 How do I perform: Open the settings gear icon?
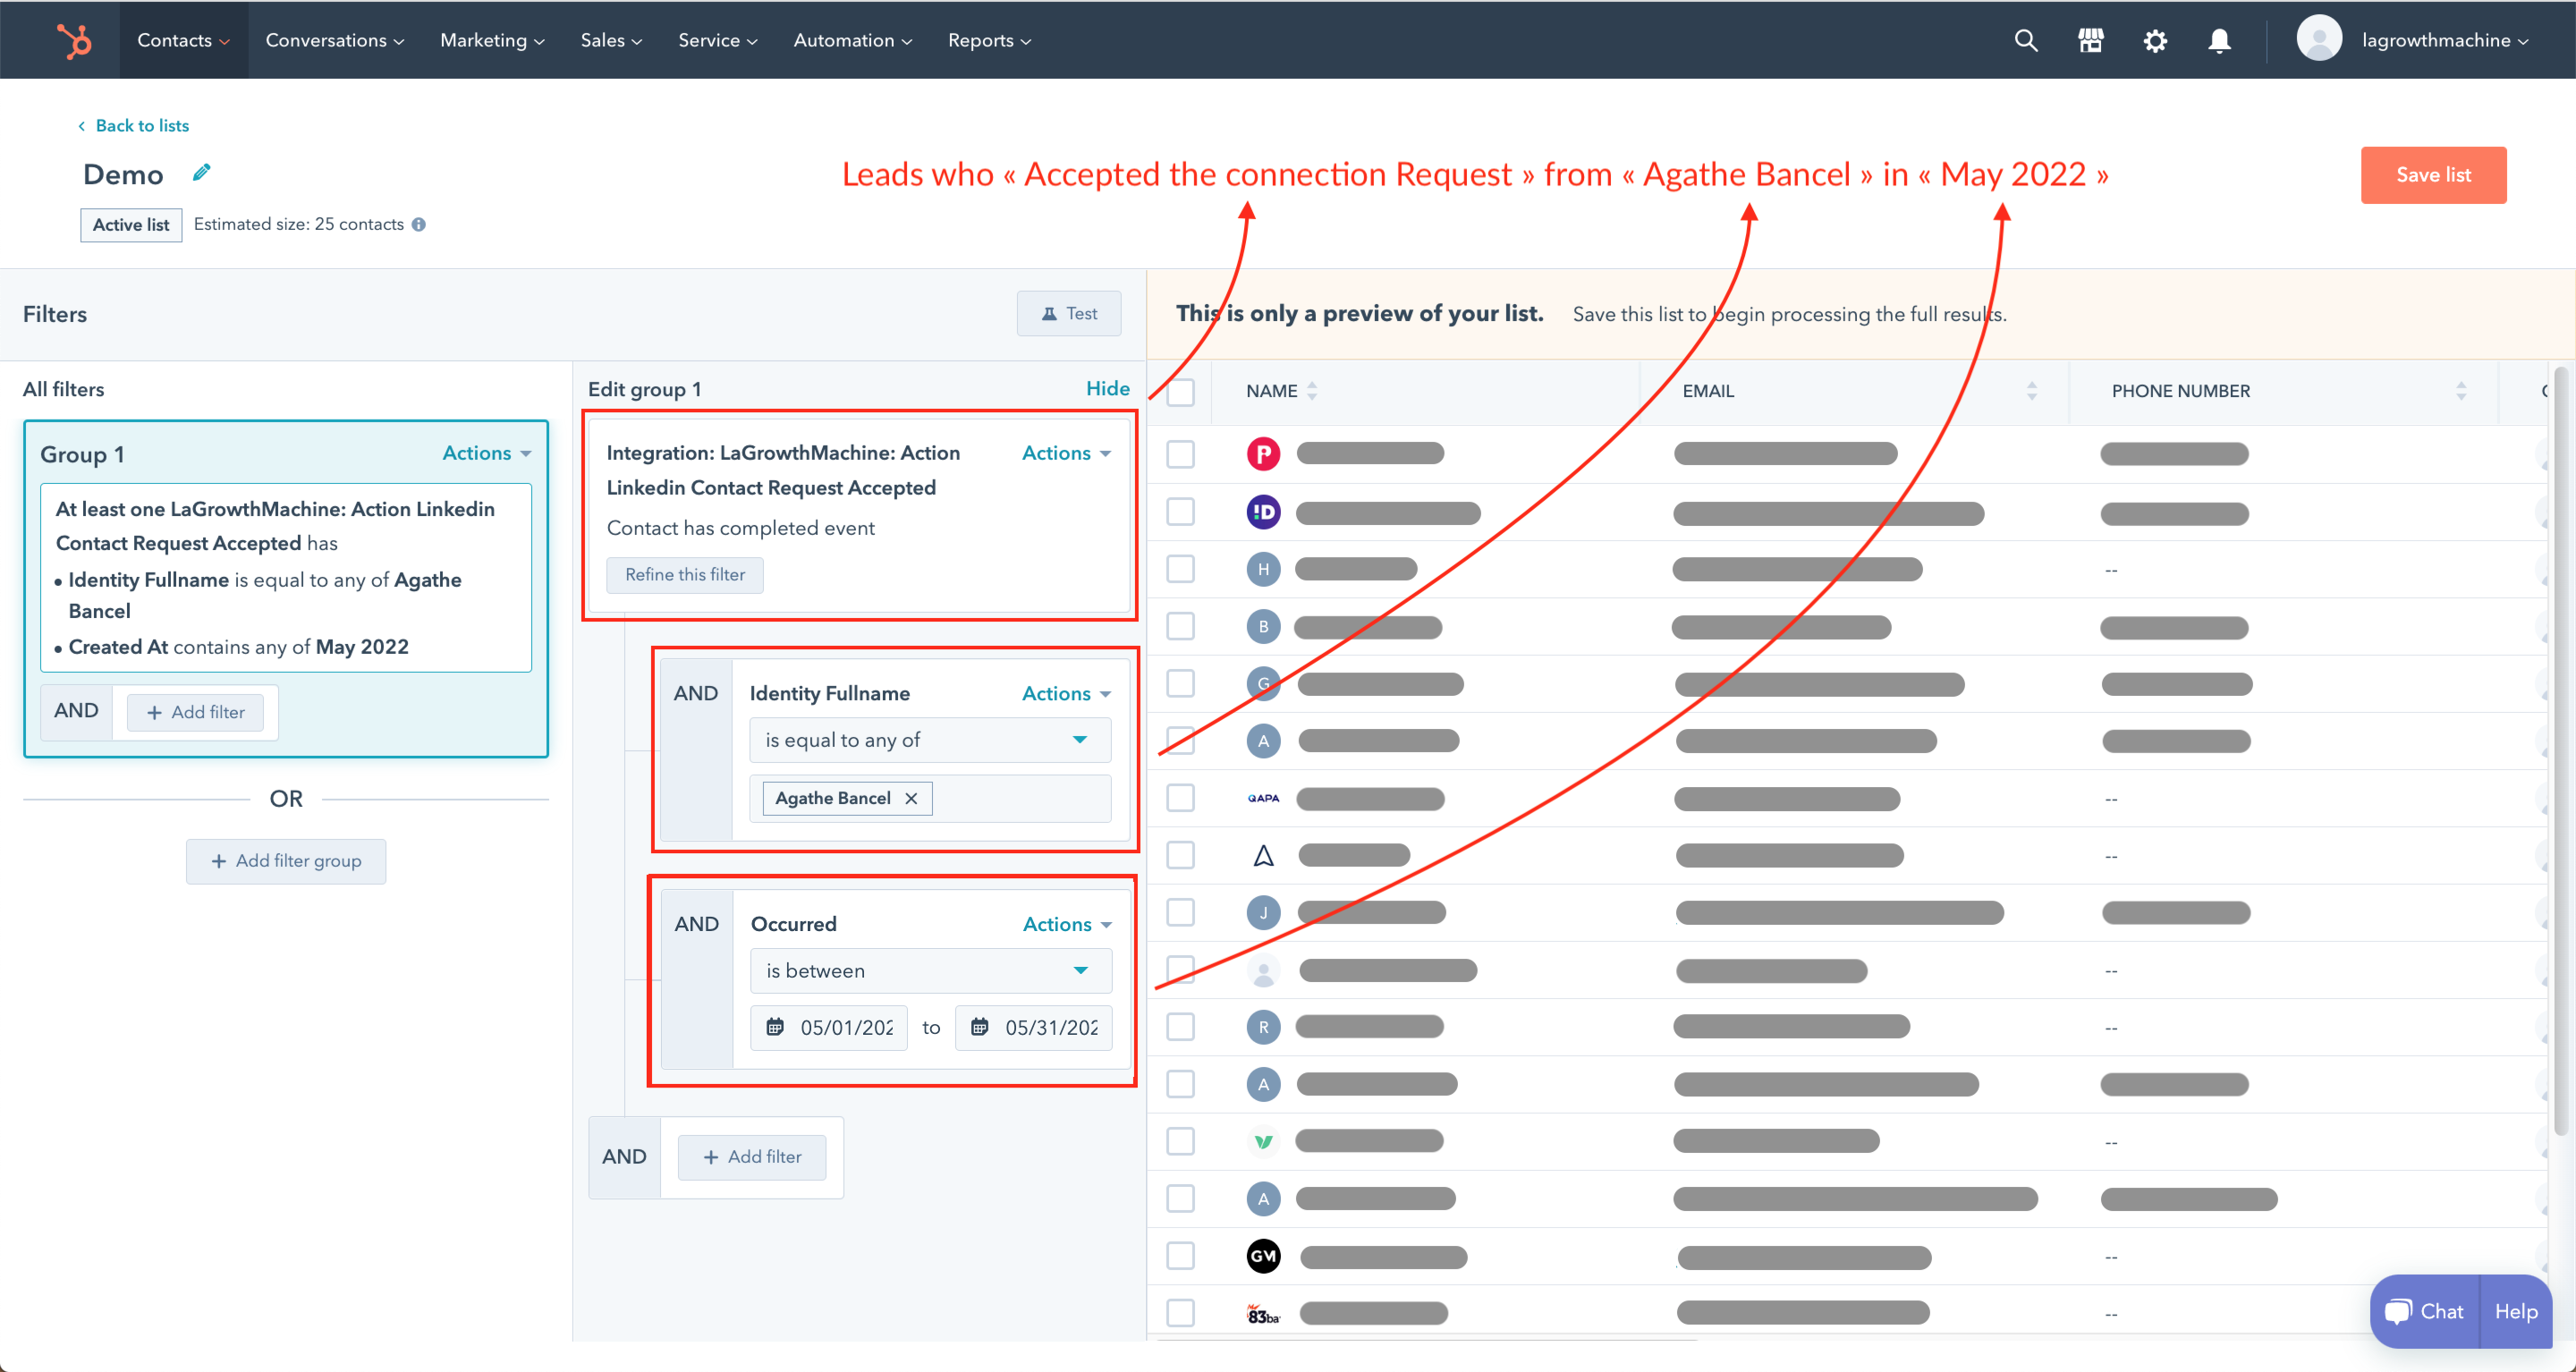tap(2155, 41)
